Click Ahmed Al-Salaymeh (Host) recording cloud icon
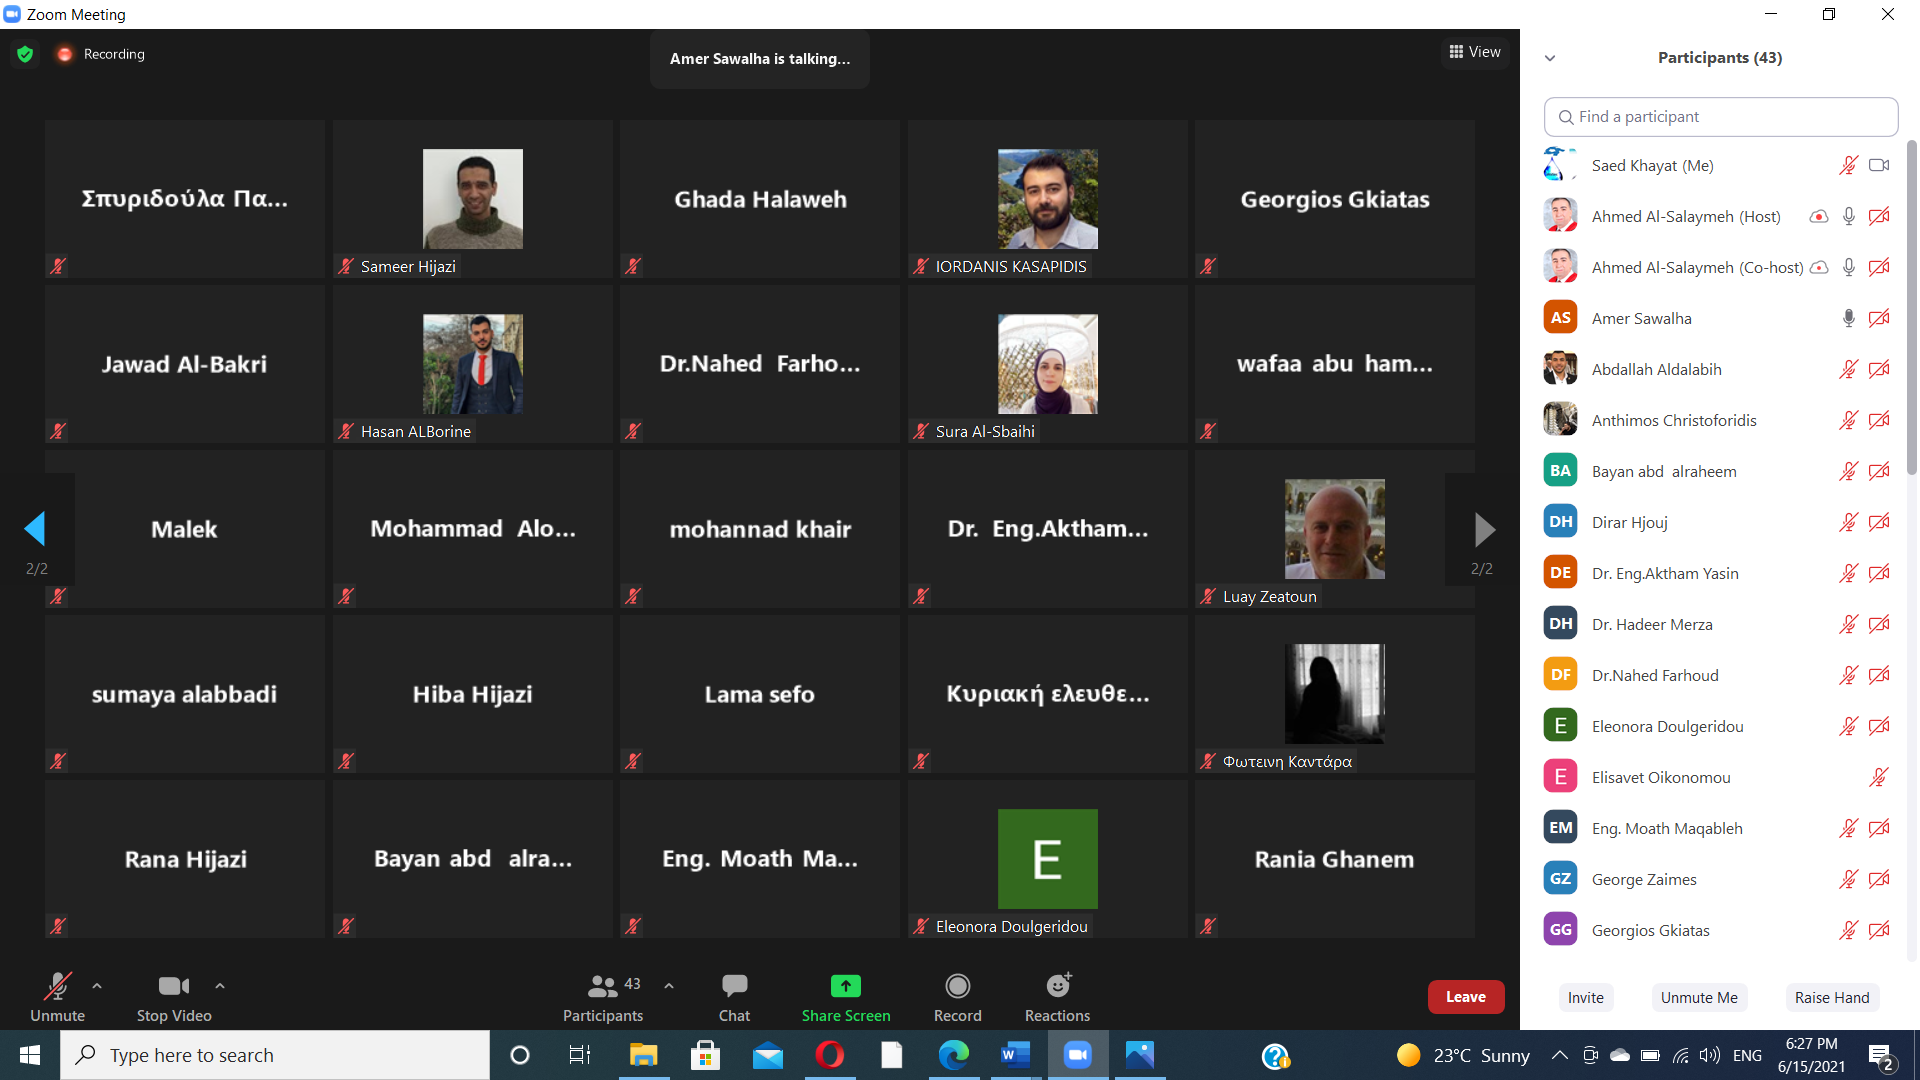1920x1080 pixels. click(1819, 216)
